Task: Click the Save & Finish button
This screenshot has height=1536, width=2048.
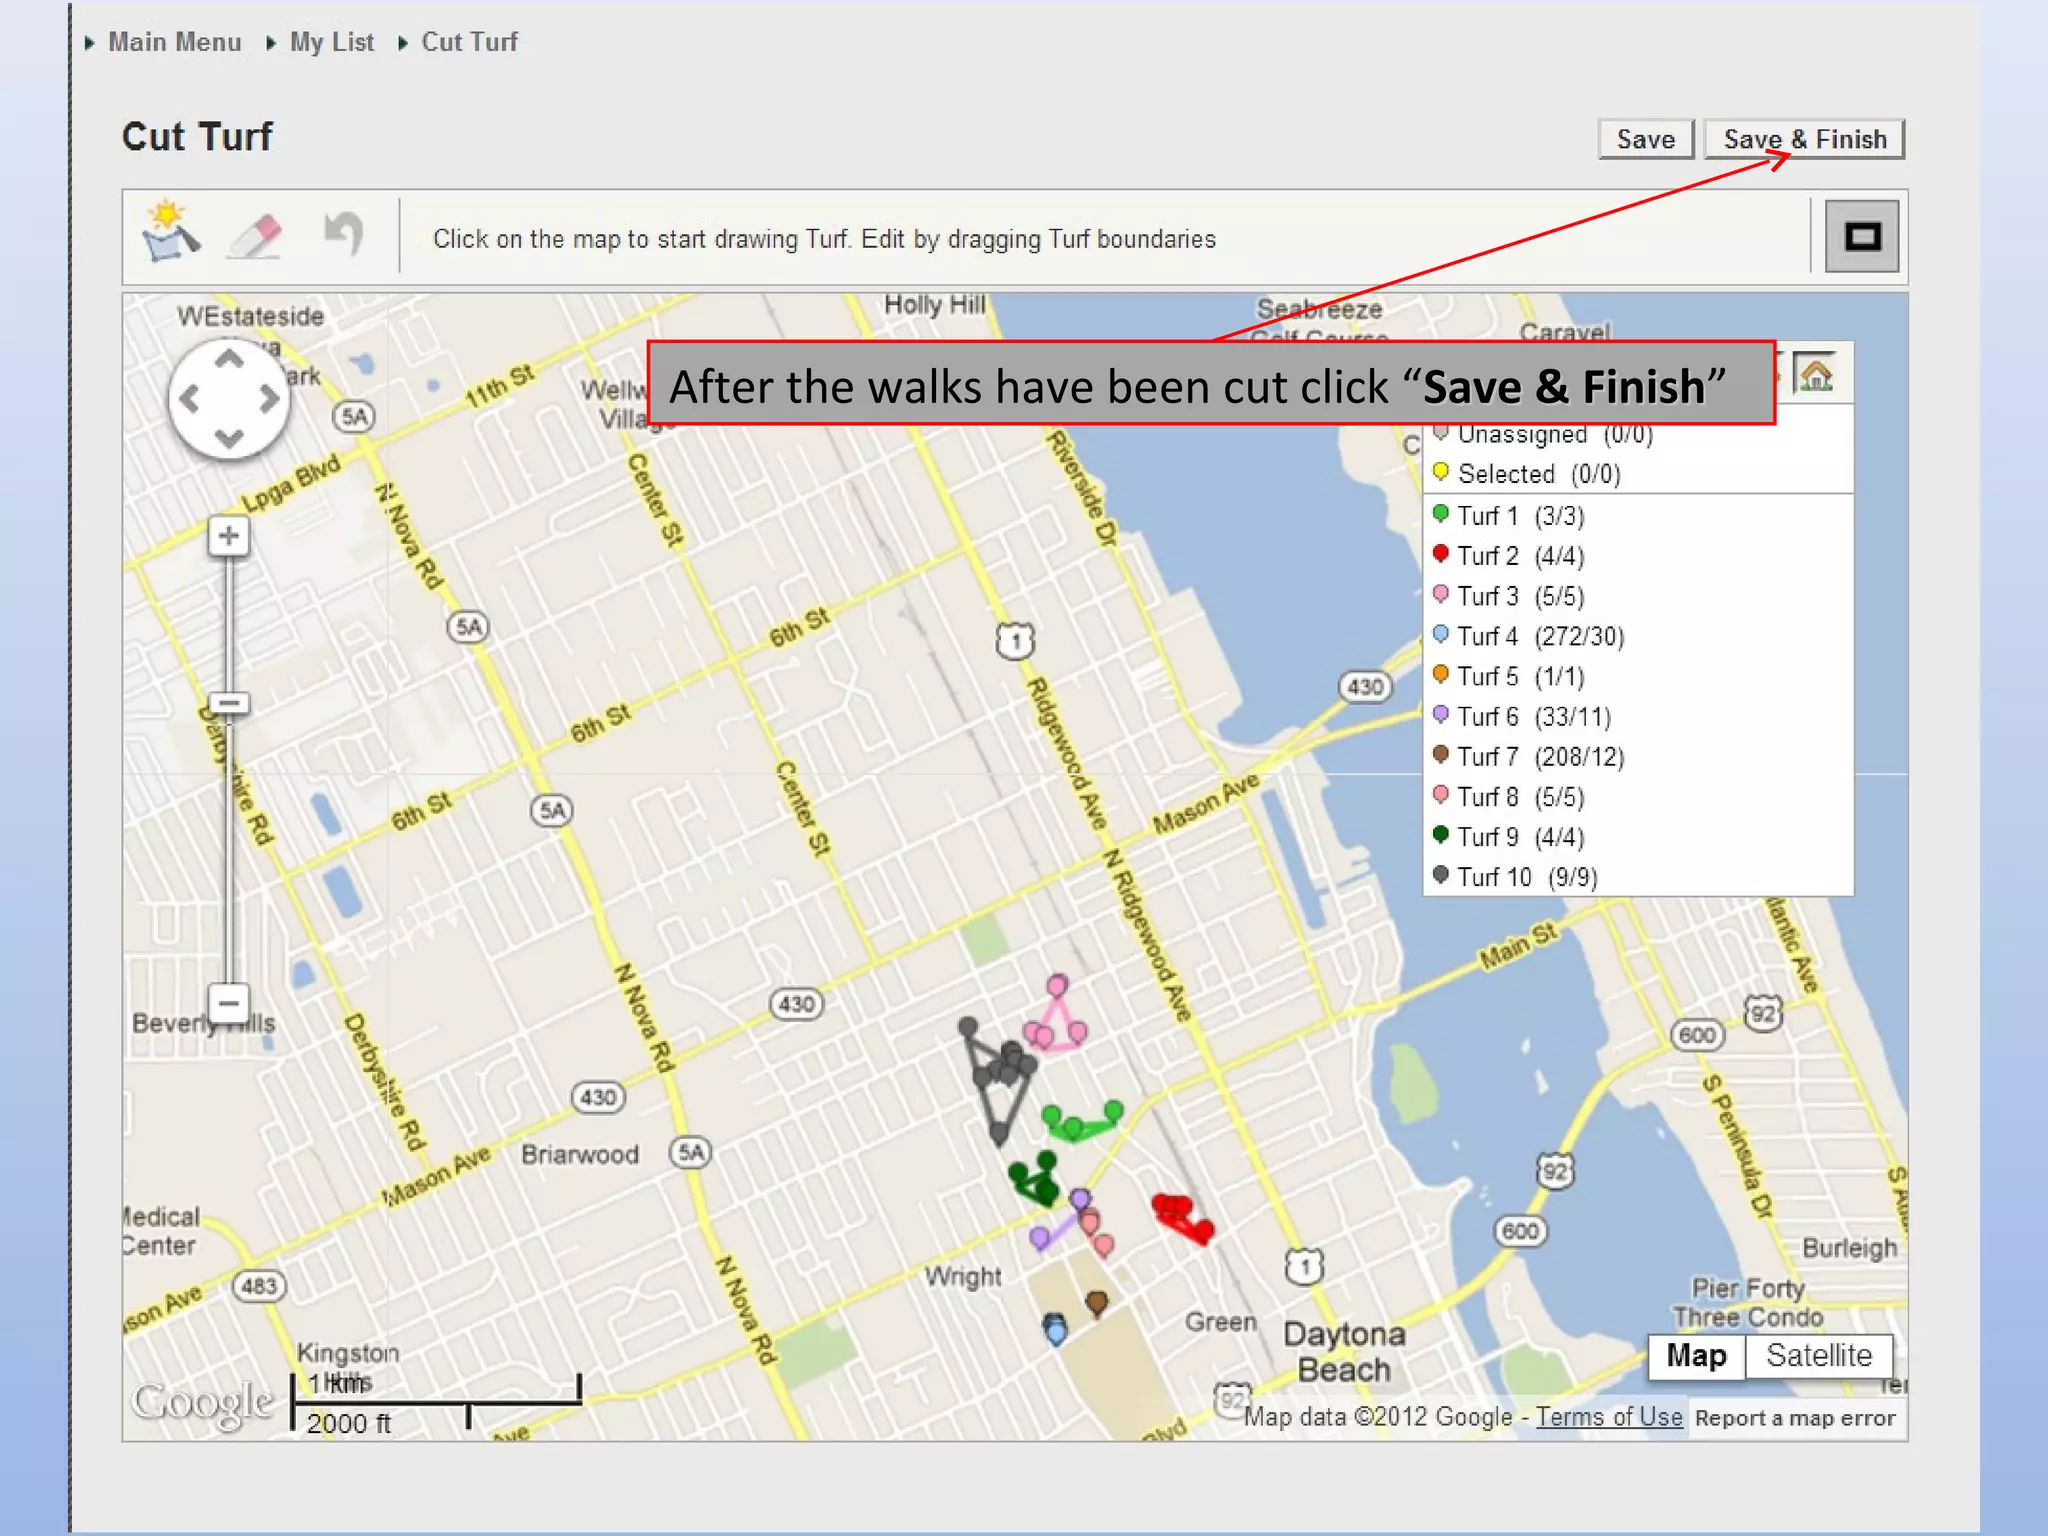Action: 1804,139
